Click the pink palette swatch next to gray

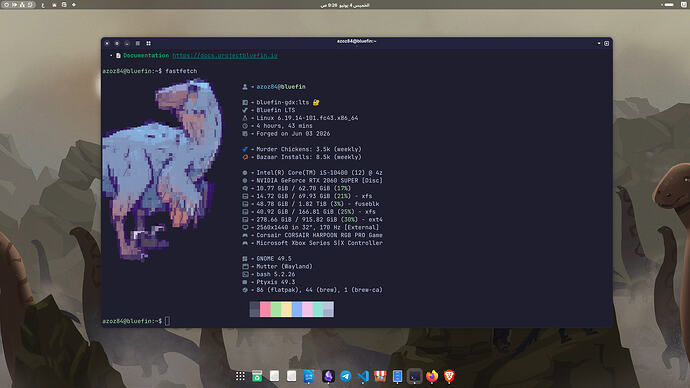pyautogui.click(x=265, y=309)
